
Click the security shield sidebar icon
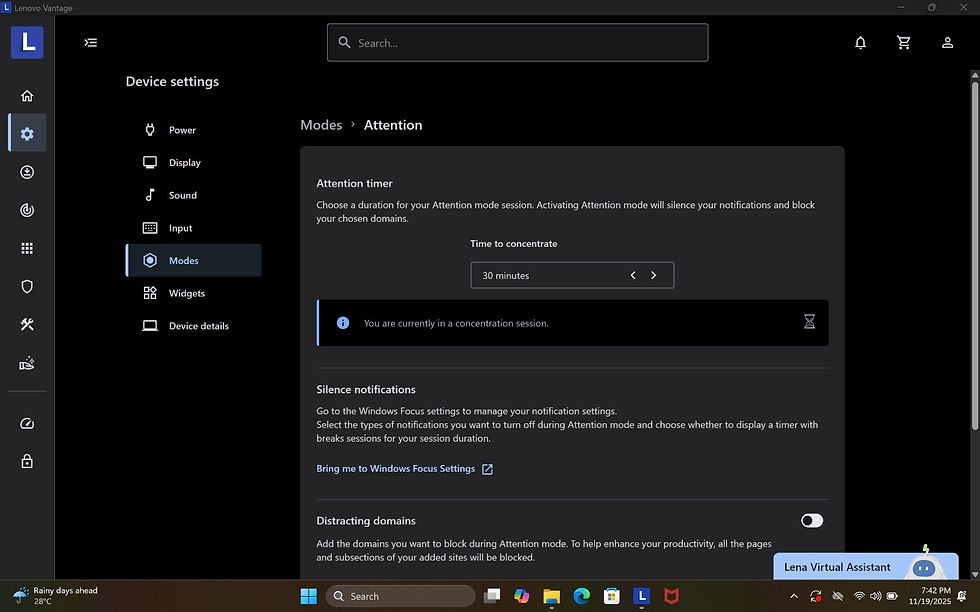pos(27,287)
